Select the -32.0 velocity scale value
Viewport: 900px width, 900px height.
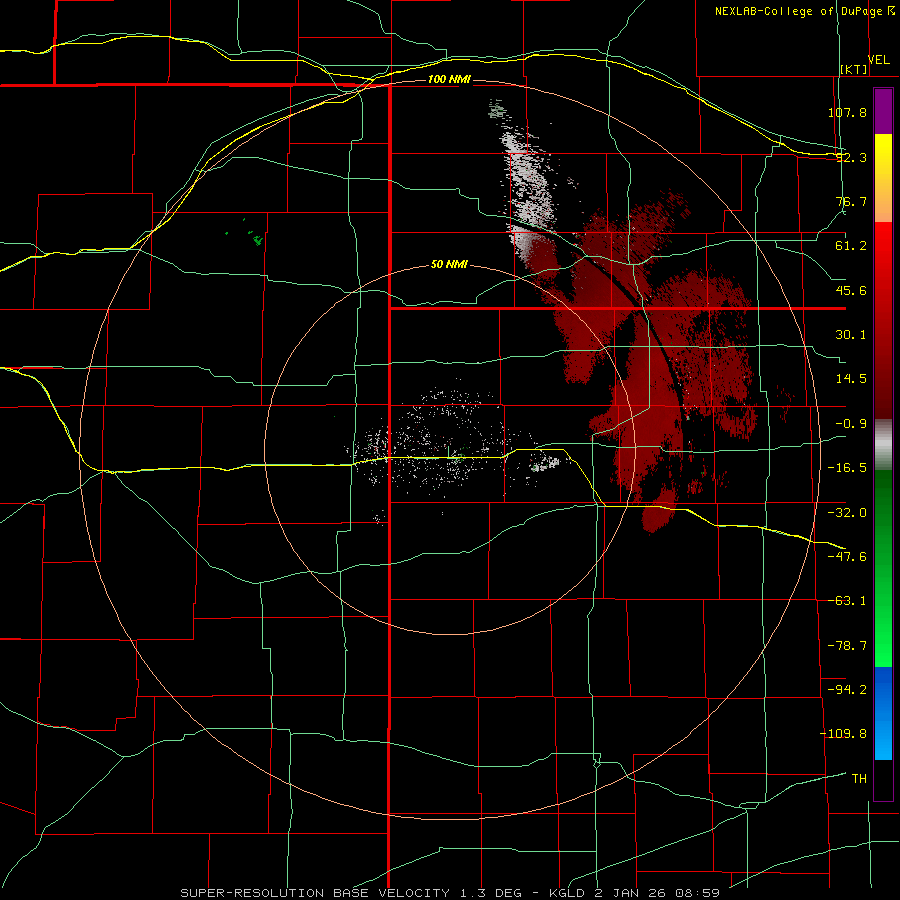click(x=847, y=513)
